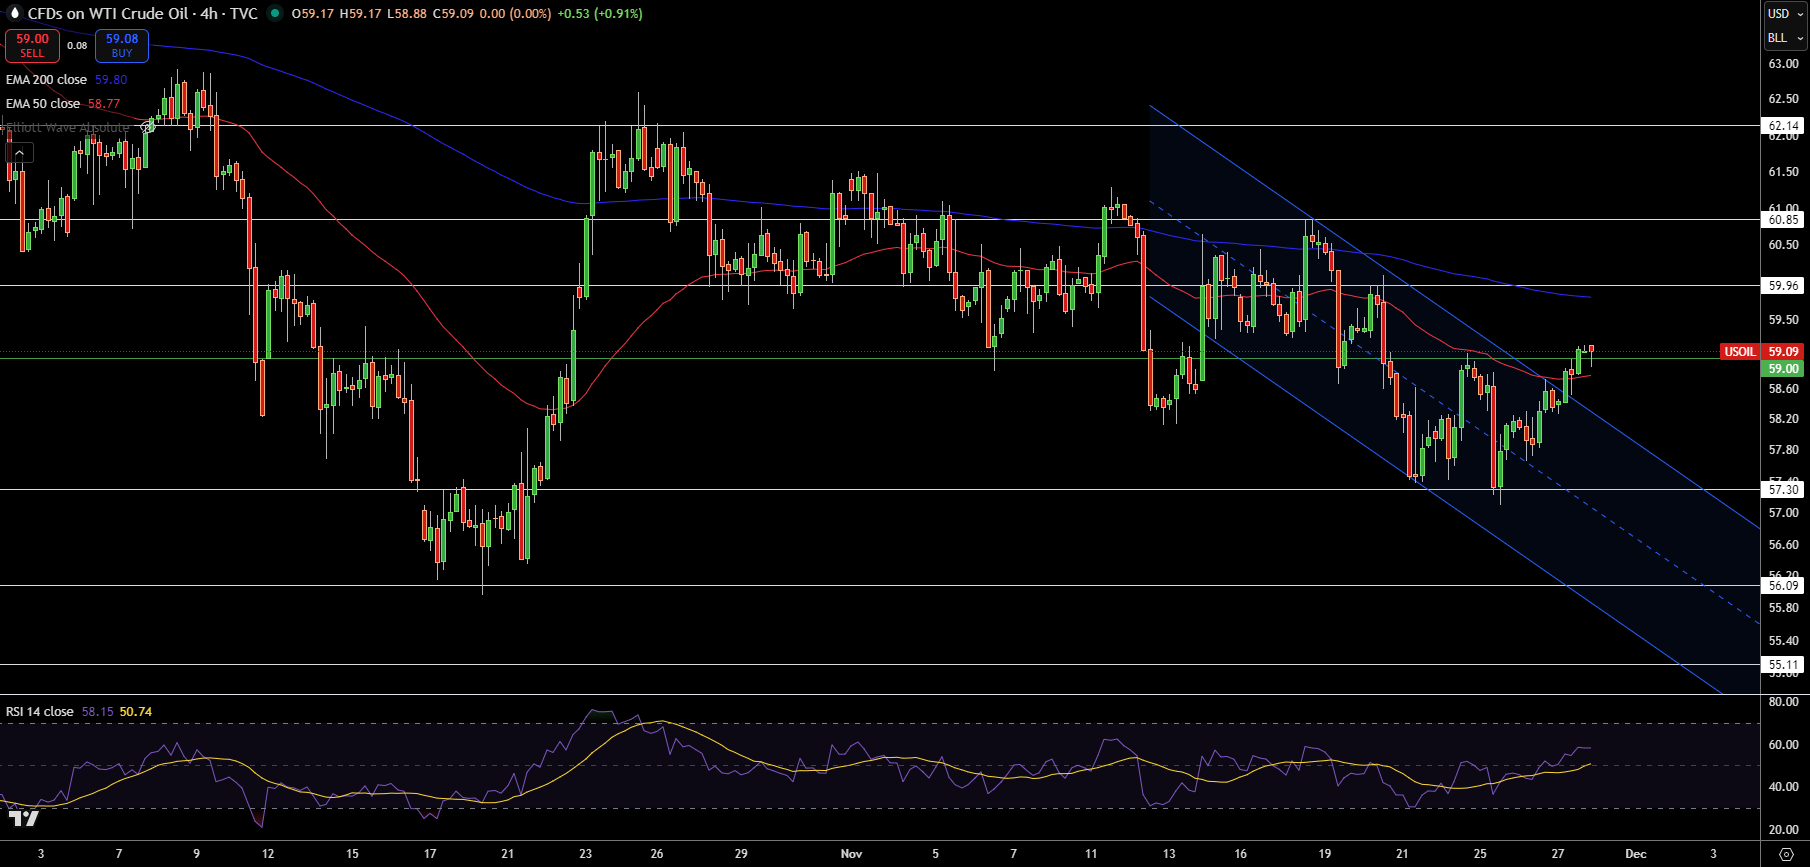Click the Nov label on time axis

851,854
